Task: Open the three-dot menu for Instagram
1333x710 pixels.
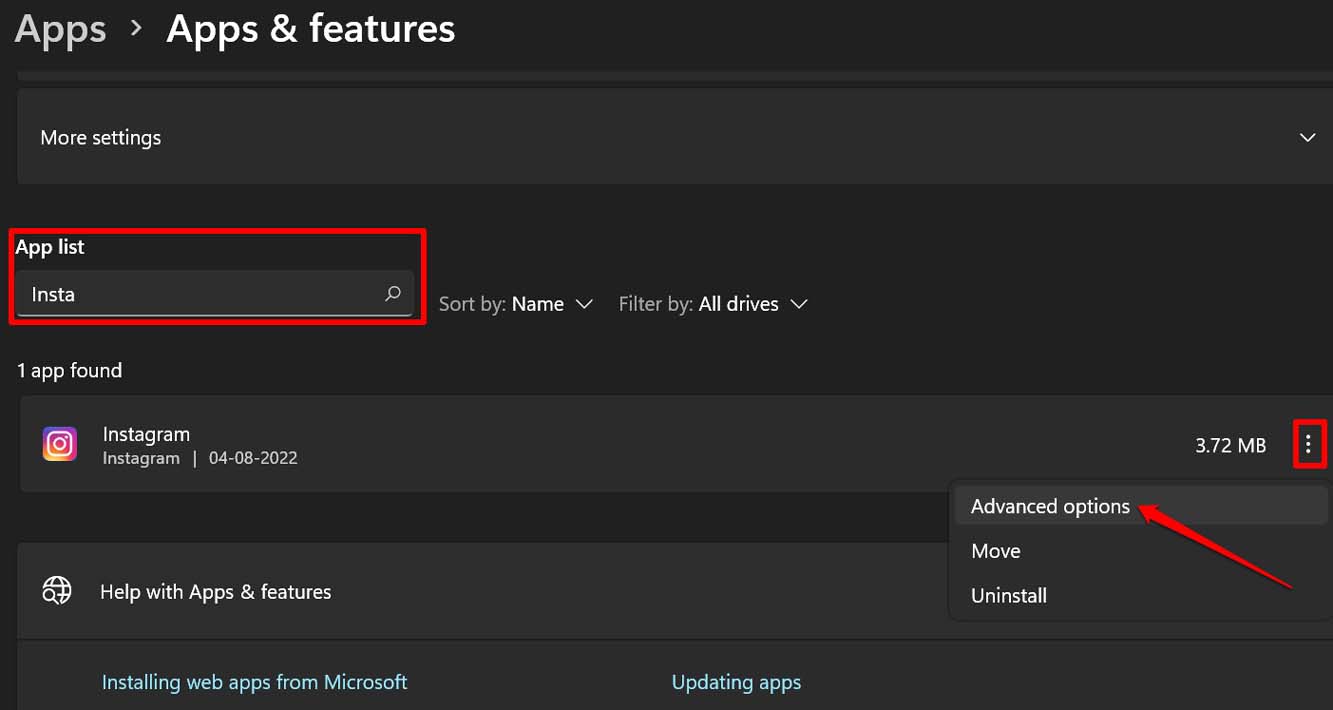Action: 1308,445
